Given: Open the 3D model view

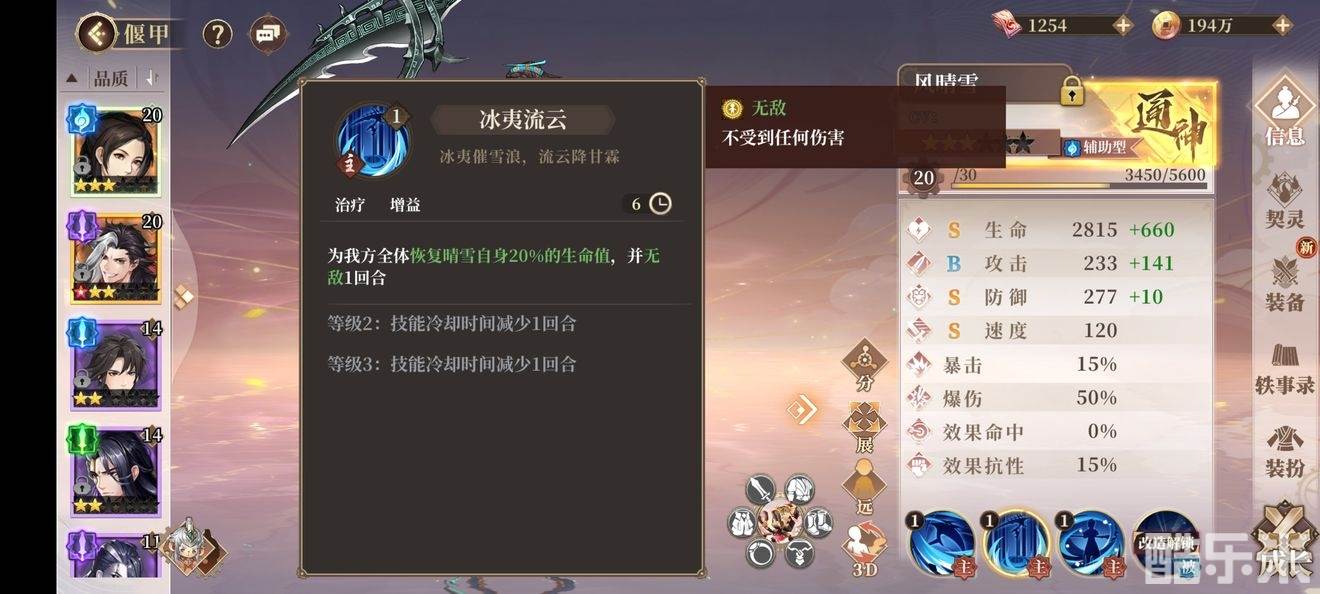Looking at the screenshot, I should click(864, 550).
